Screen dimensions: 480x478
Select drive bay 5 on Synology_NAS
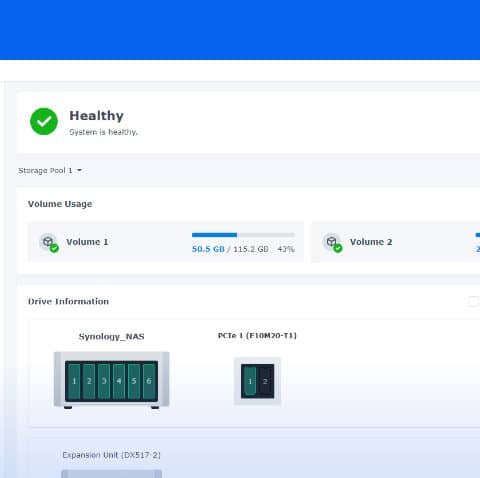tap(134, 381)
